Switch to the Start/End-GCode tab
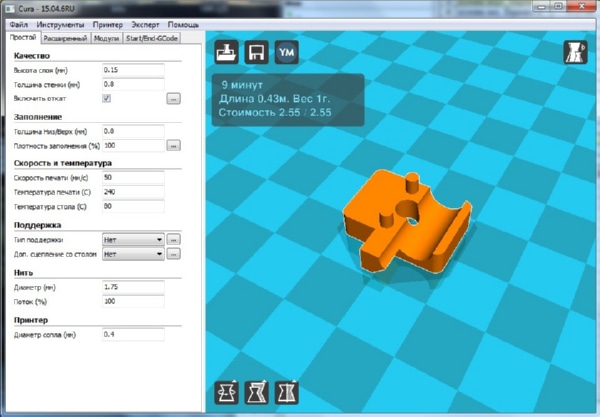Screen dimensions: 600x417 pos(152,38)
